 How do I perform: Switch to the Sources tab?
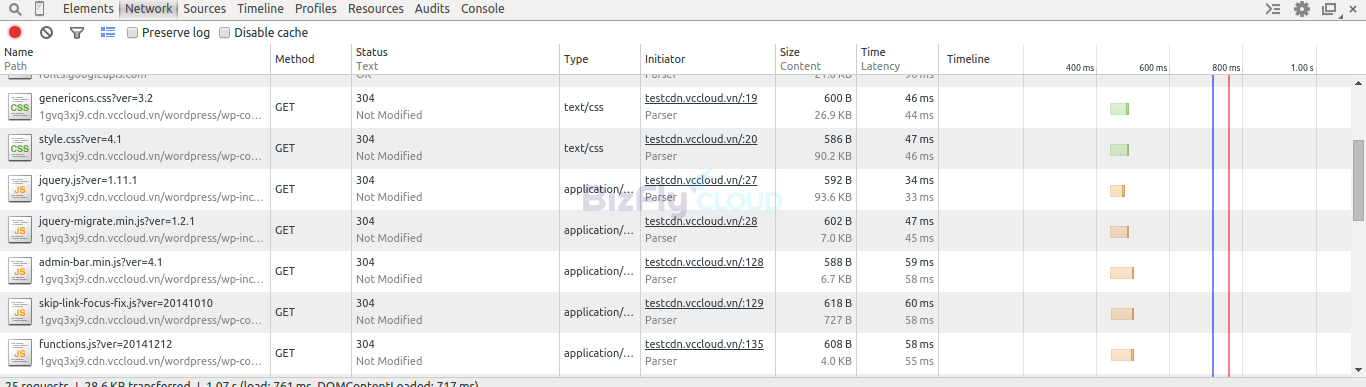204,9
